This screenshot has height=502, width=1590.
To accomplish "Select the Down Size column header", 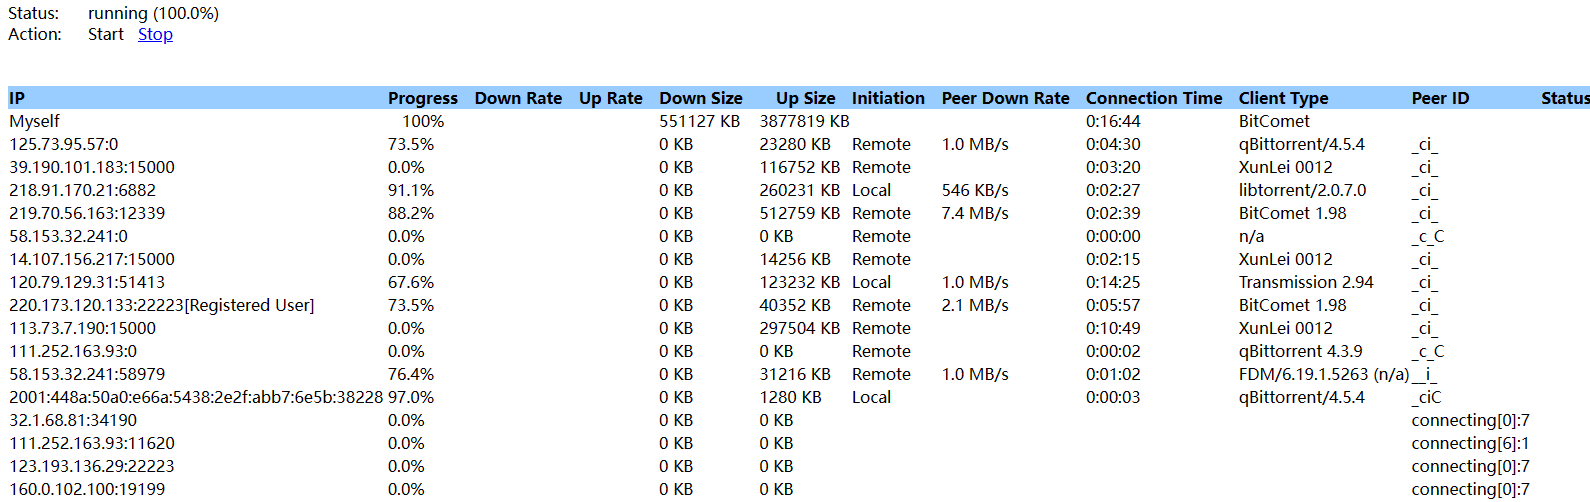I will pyautogui.click(x=700, y=98).
